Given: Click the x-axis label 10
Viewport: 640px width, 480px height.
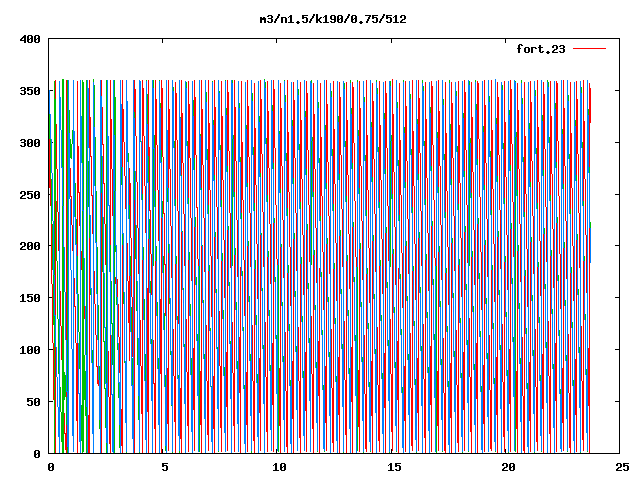Looking at the screenshot, I should click(x=280, y=467).
